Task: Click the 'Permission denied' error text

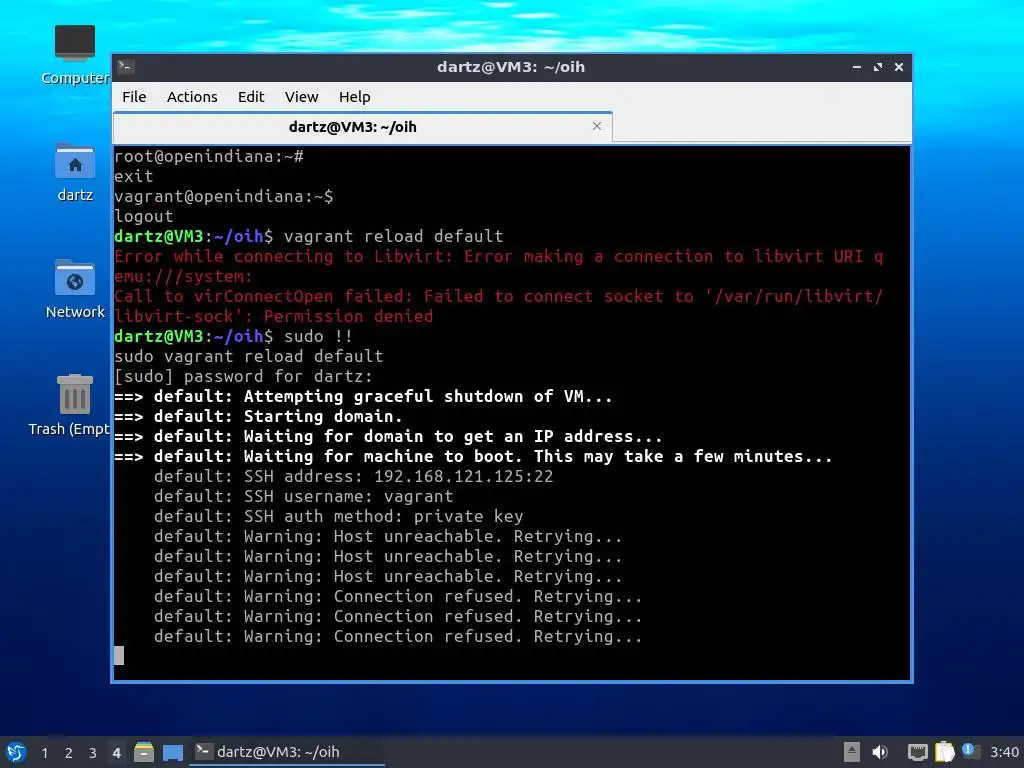Action: coord(348,317)
